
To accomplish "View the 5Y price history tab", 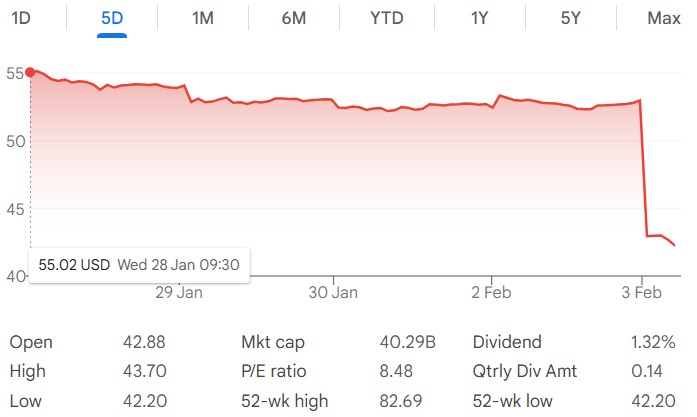I will 570,18.
